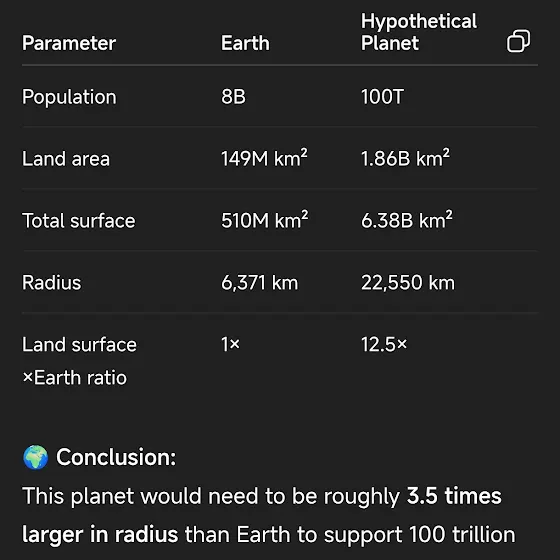Click the 8B Earth population value
Screen dimensions: 560x560
click(233, 96)
